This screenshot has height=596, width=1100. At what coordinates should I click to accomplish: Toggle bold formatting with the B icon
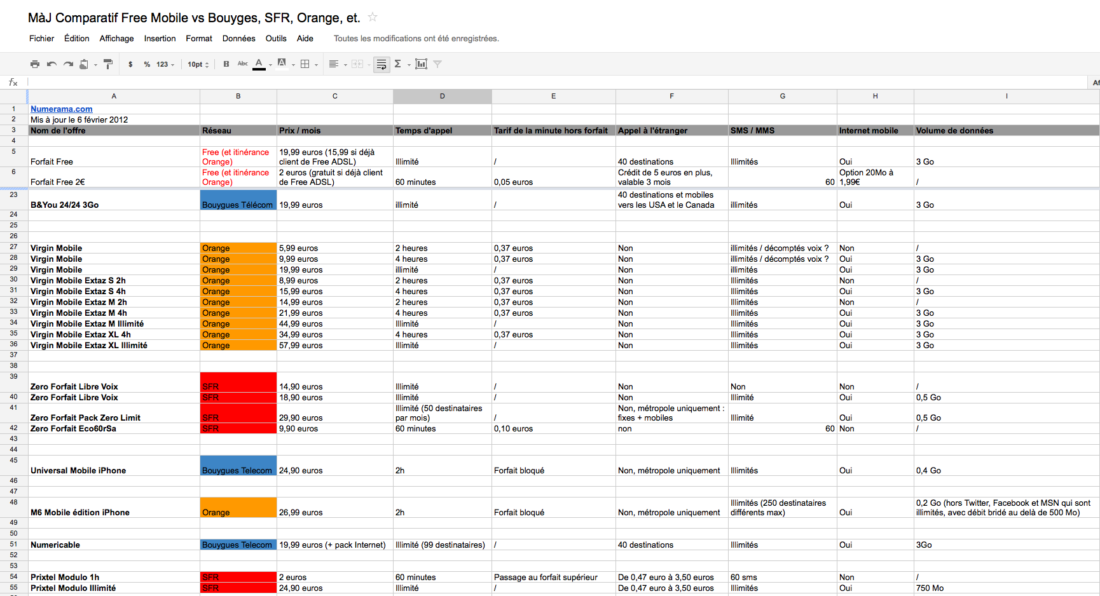coord(226,64)
